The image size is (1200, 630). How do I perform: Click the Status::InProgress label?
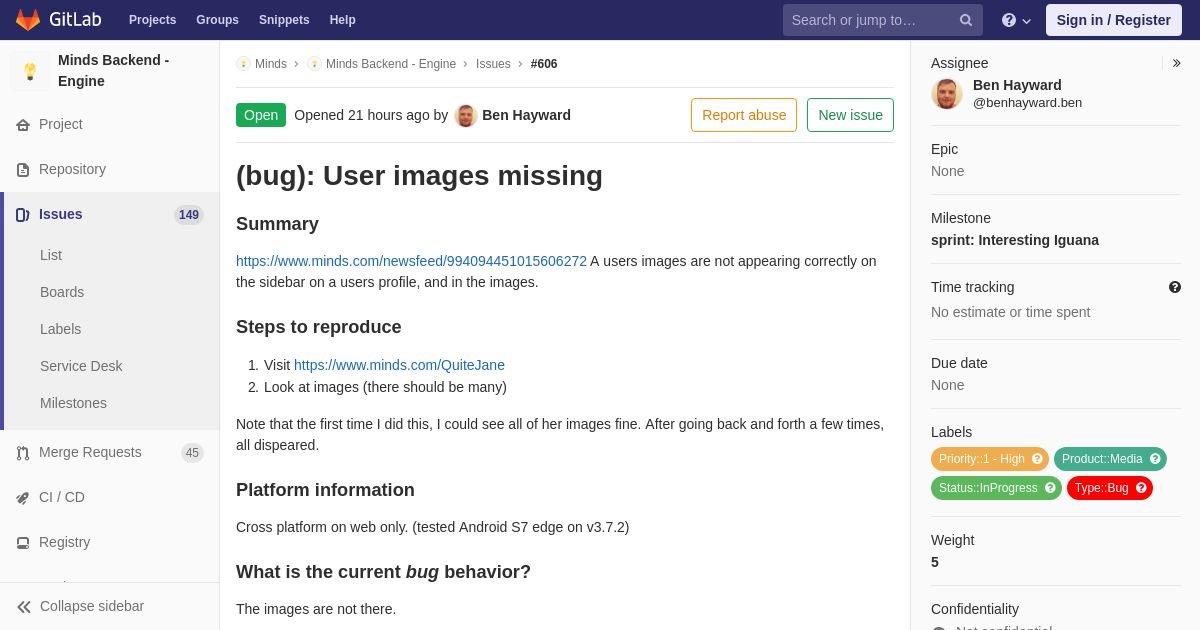(x=988, y=488)
